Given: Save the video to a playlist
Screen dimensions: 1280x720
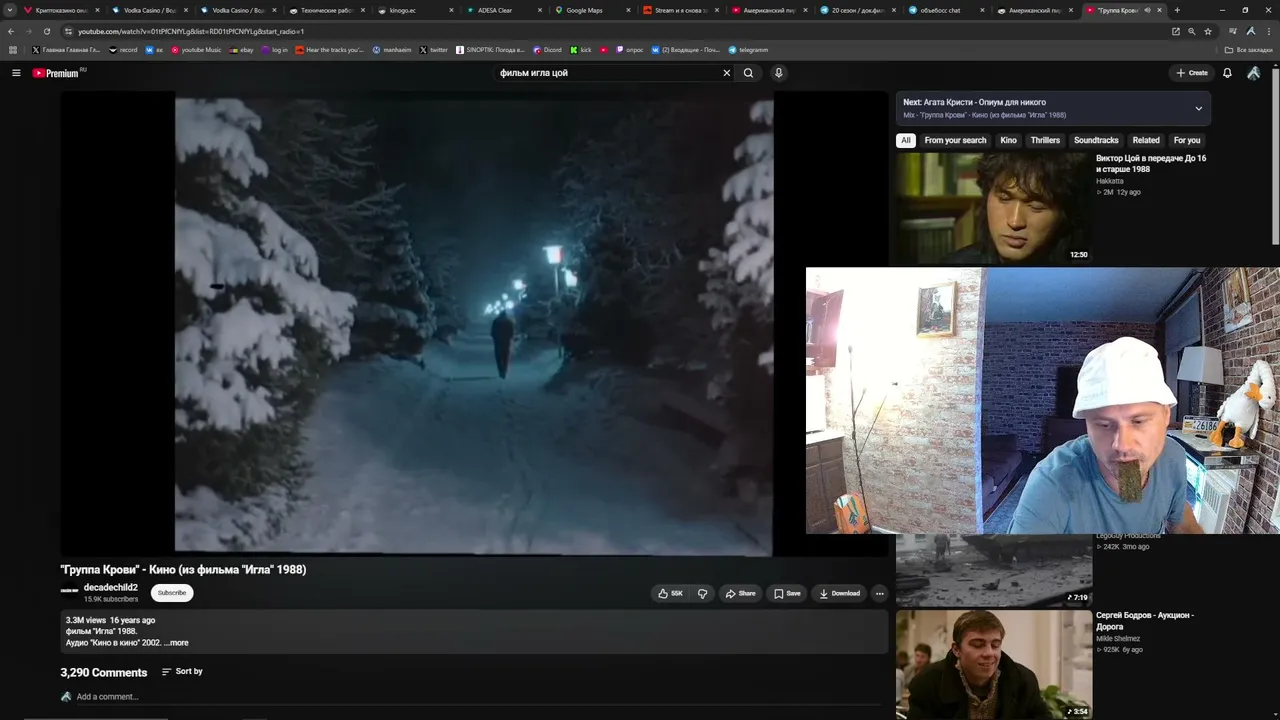Looking at the screenshot, I should [x=787, y=593].
